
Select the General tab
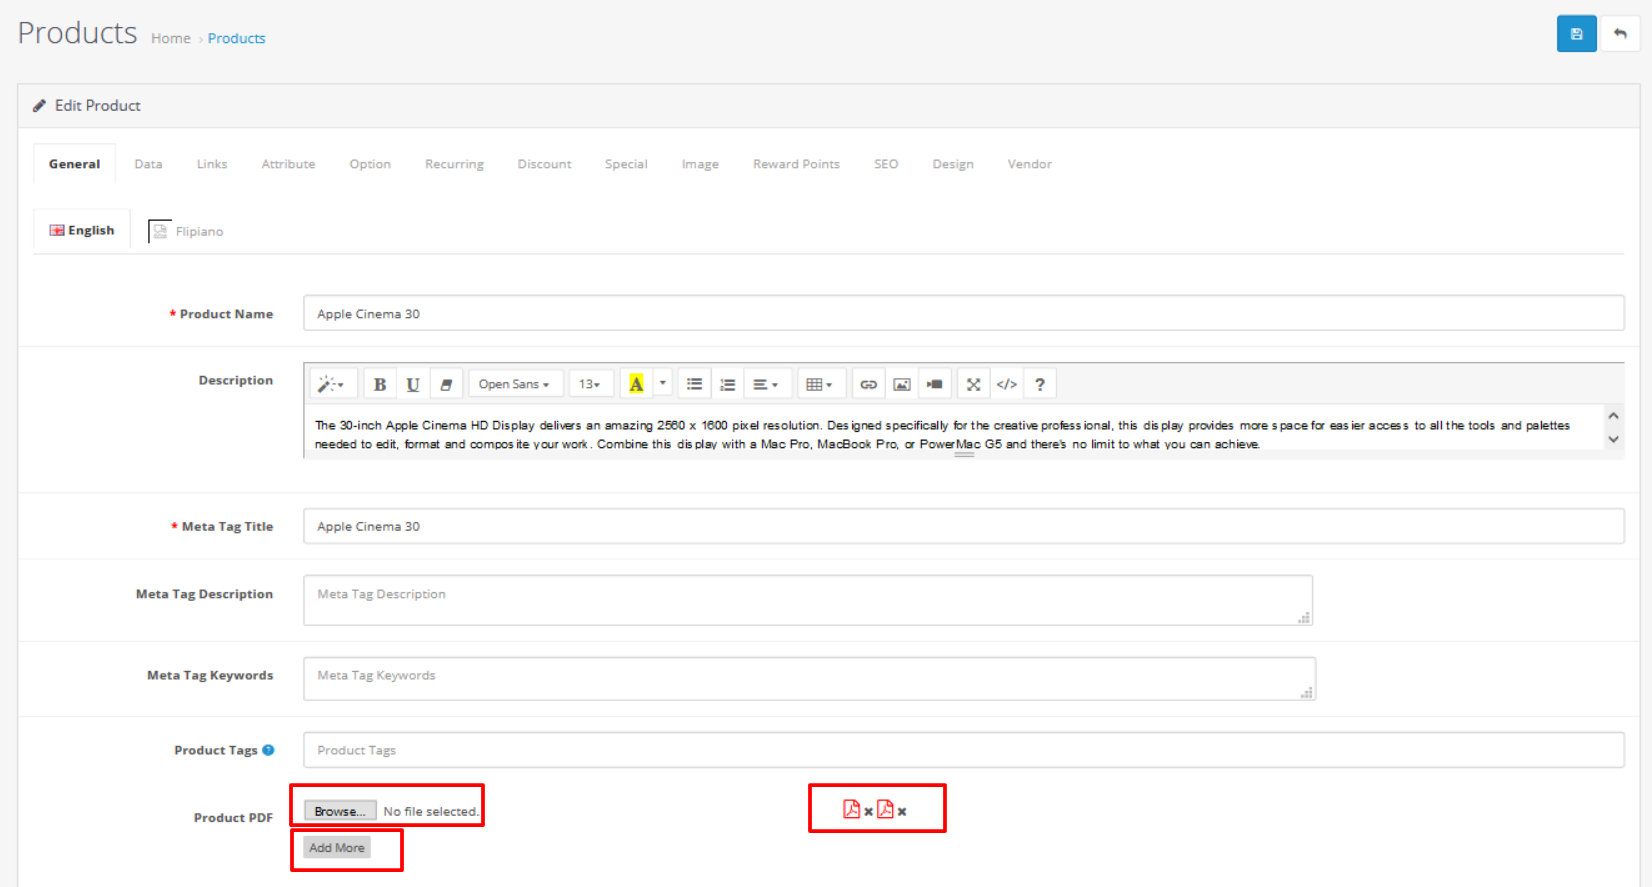74,164
